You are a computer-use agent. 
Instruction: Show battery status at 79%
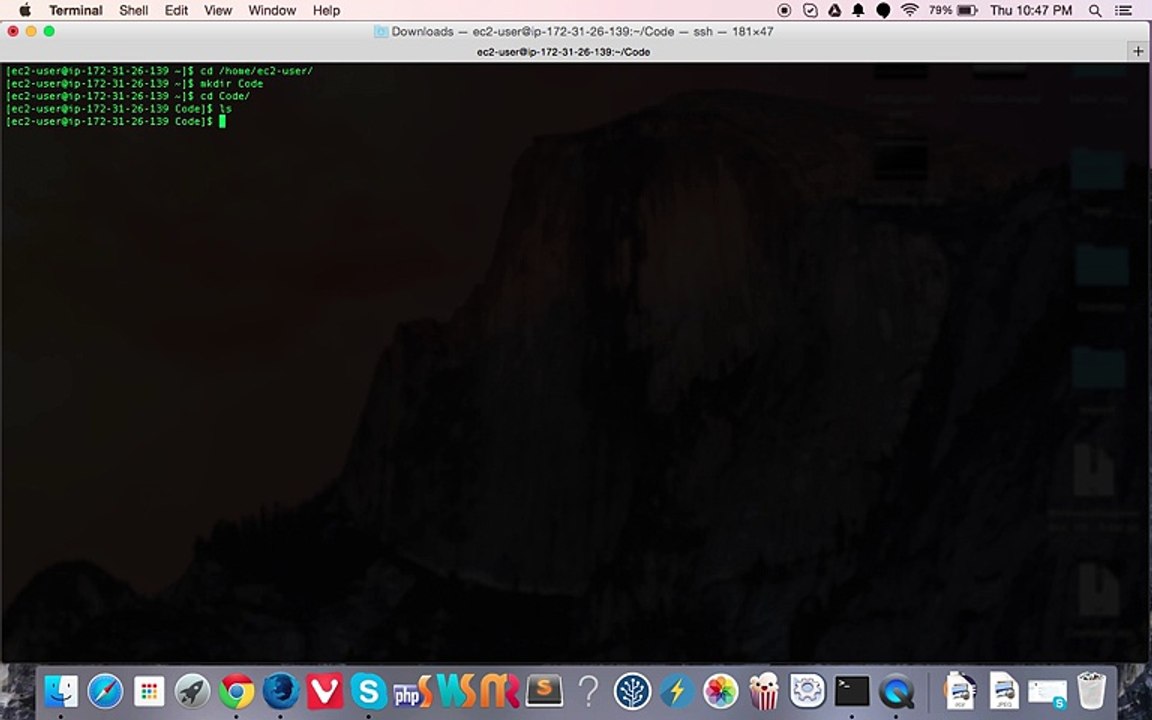click(x=953, y=10)
